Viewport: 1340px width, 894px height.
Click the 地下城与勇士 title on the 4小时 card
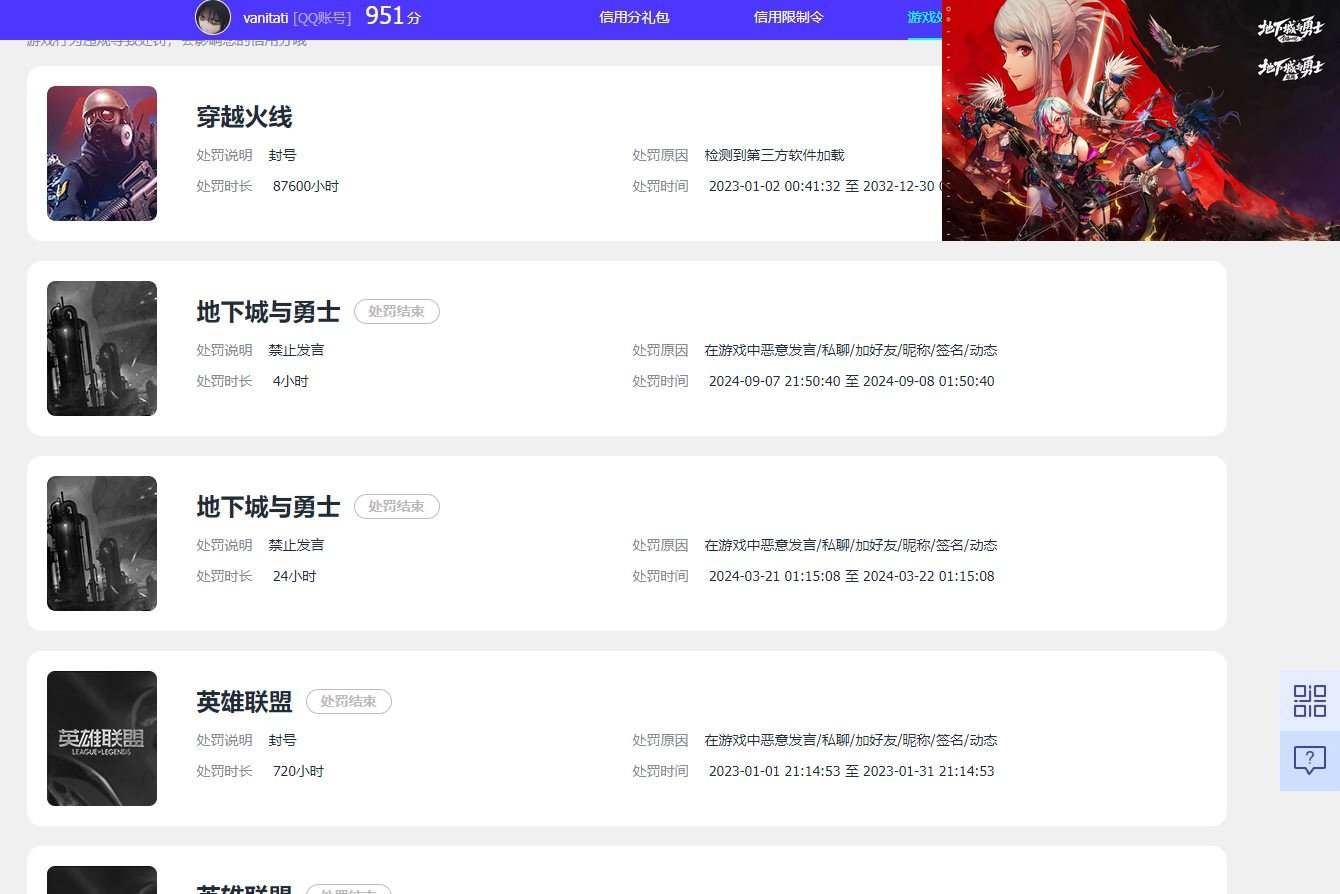tap(268, 312)
